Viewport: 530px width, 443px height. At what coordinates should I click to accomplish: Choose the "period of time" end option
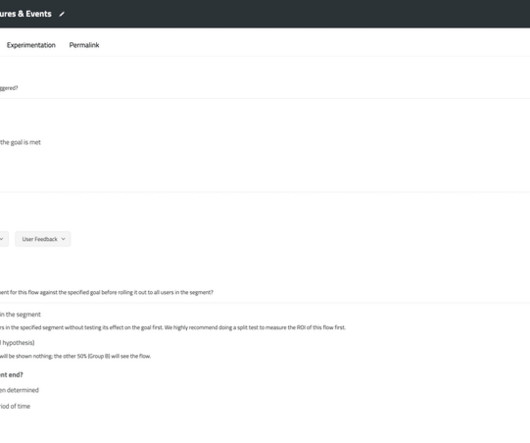point(15,406)
